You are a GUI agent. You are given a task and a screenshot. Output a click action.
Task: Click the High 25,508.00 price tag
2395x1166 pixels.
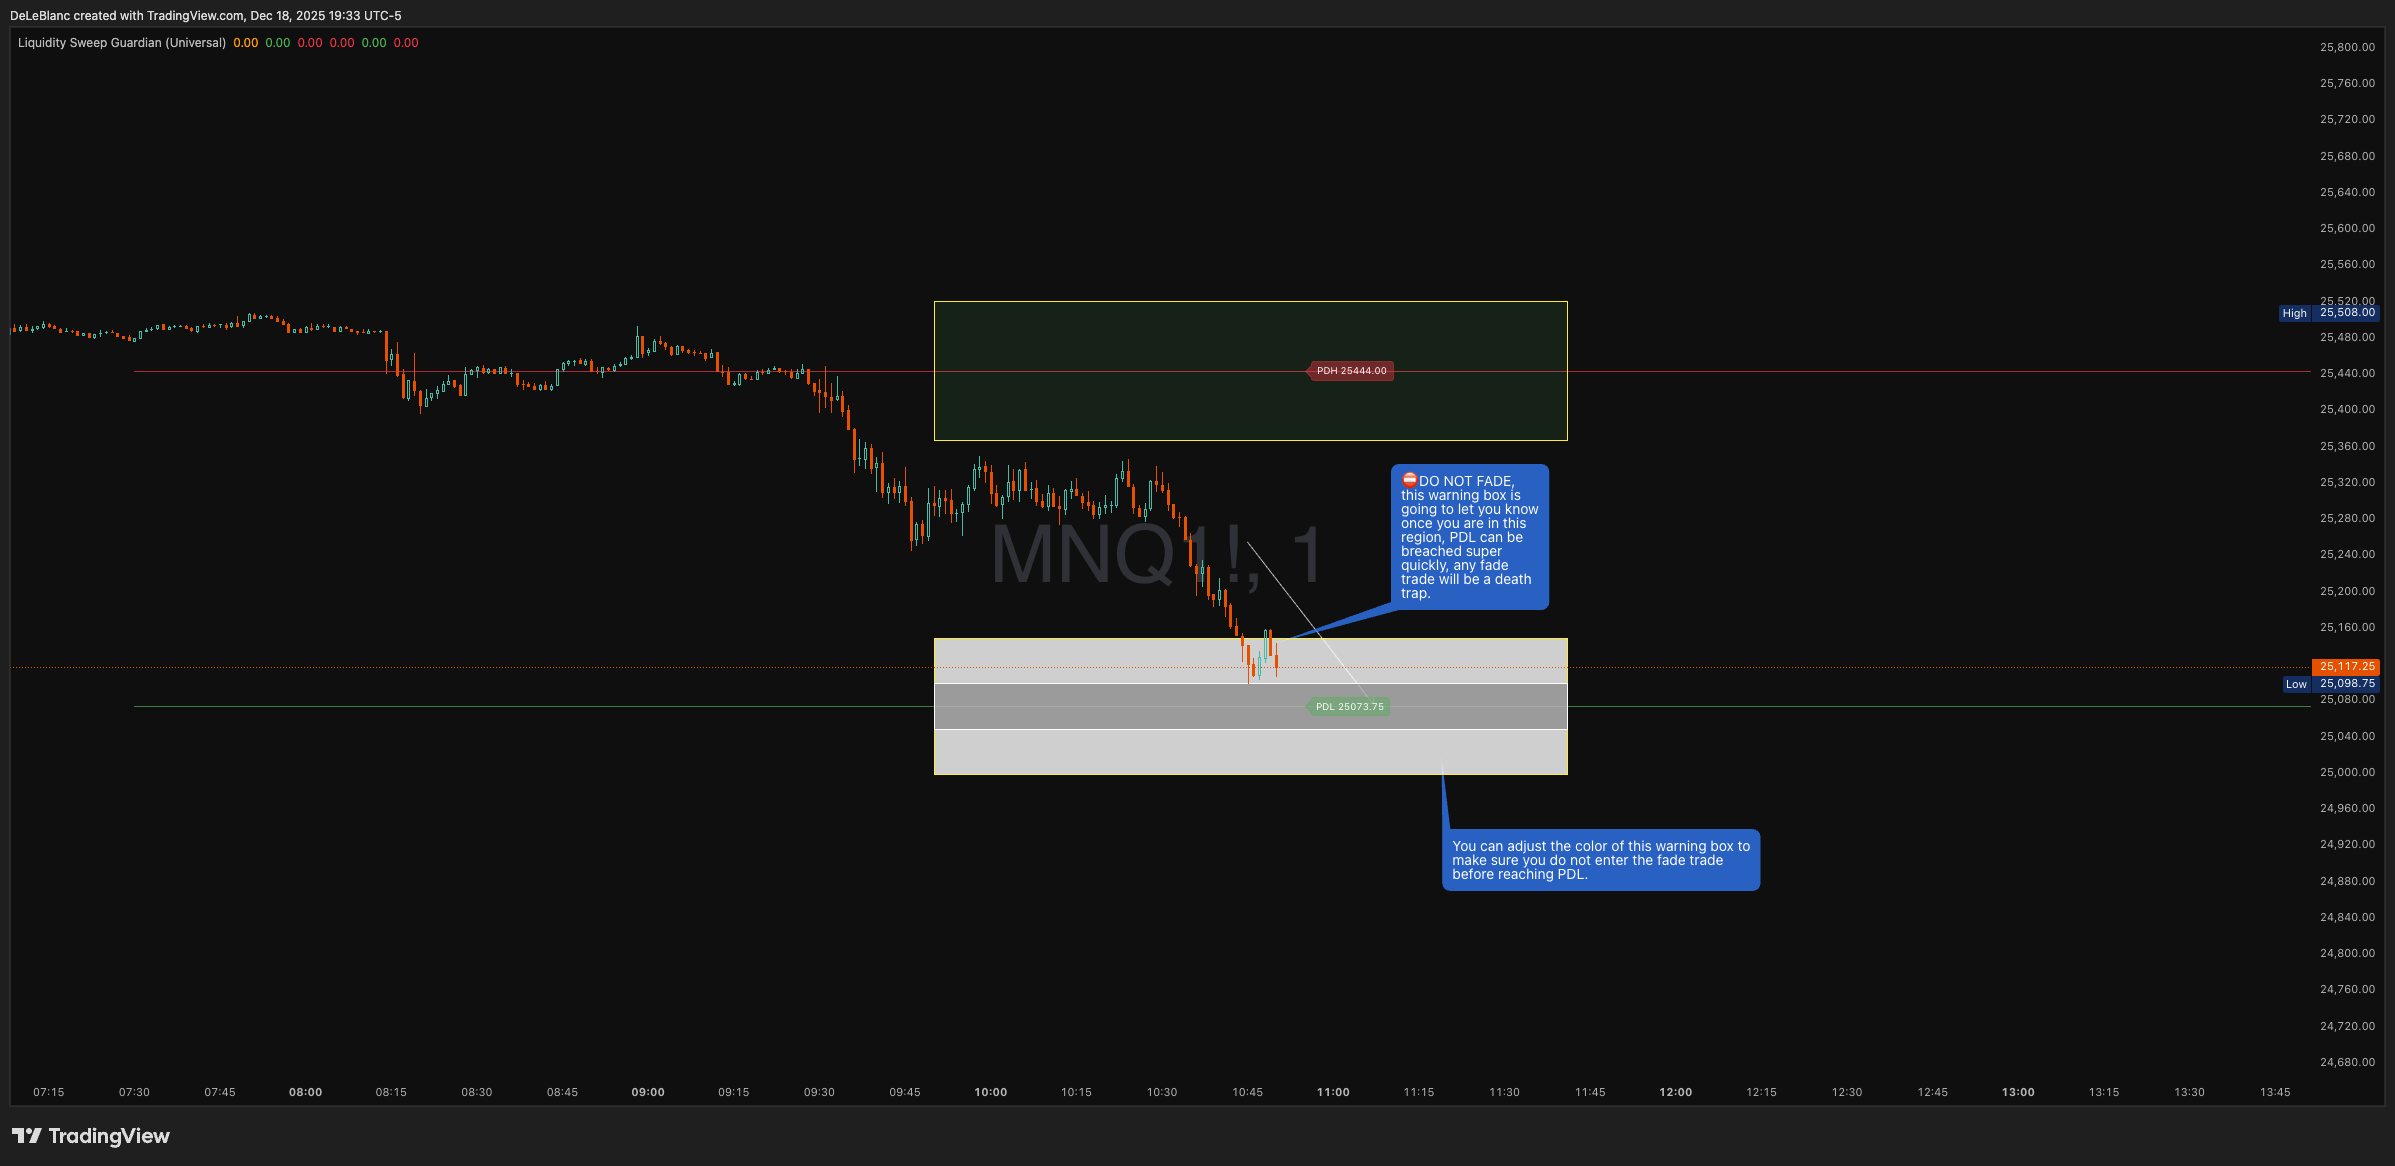tap(2328, 313)
